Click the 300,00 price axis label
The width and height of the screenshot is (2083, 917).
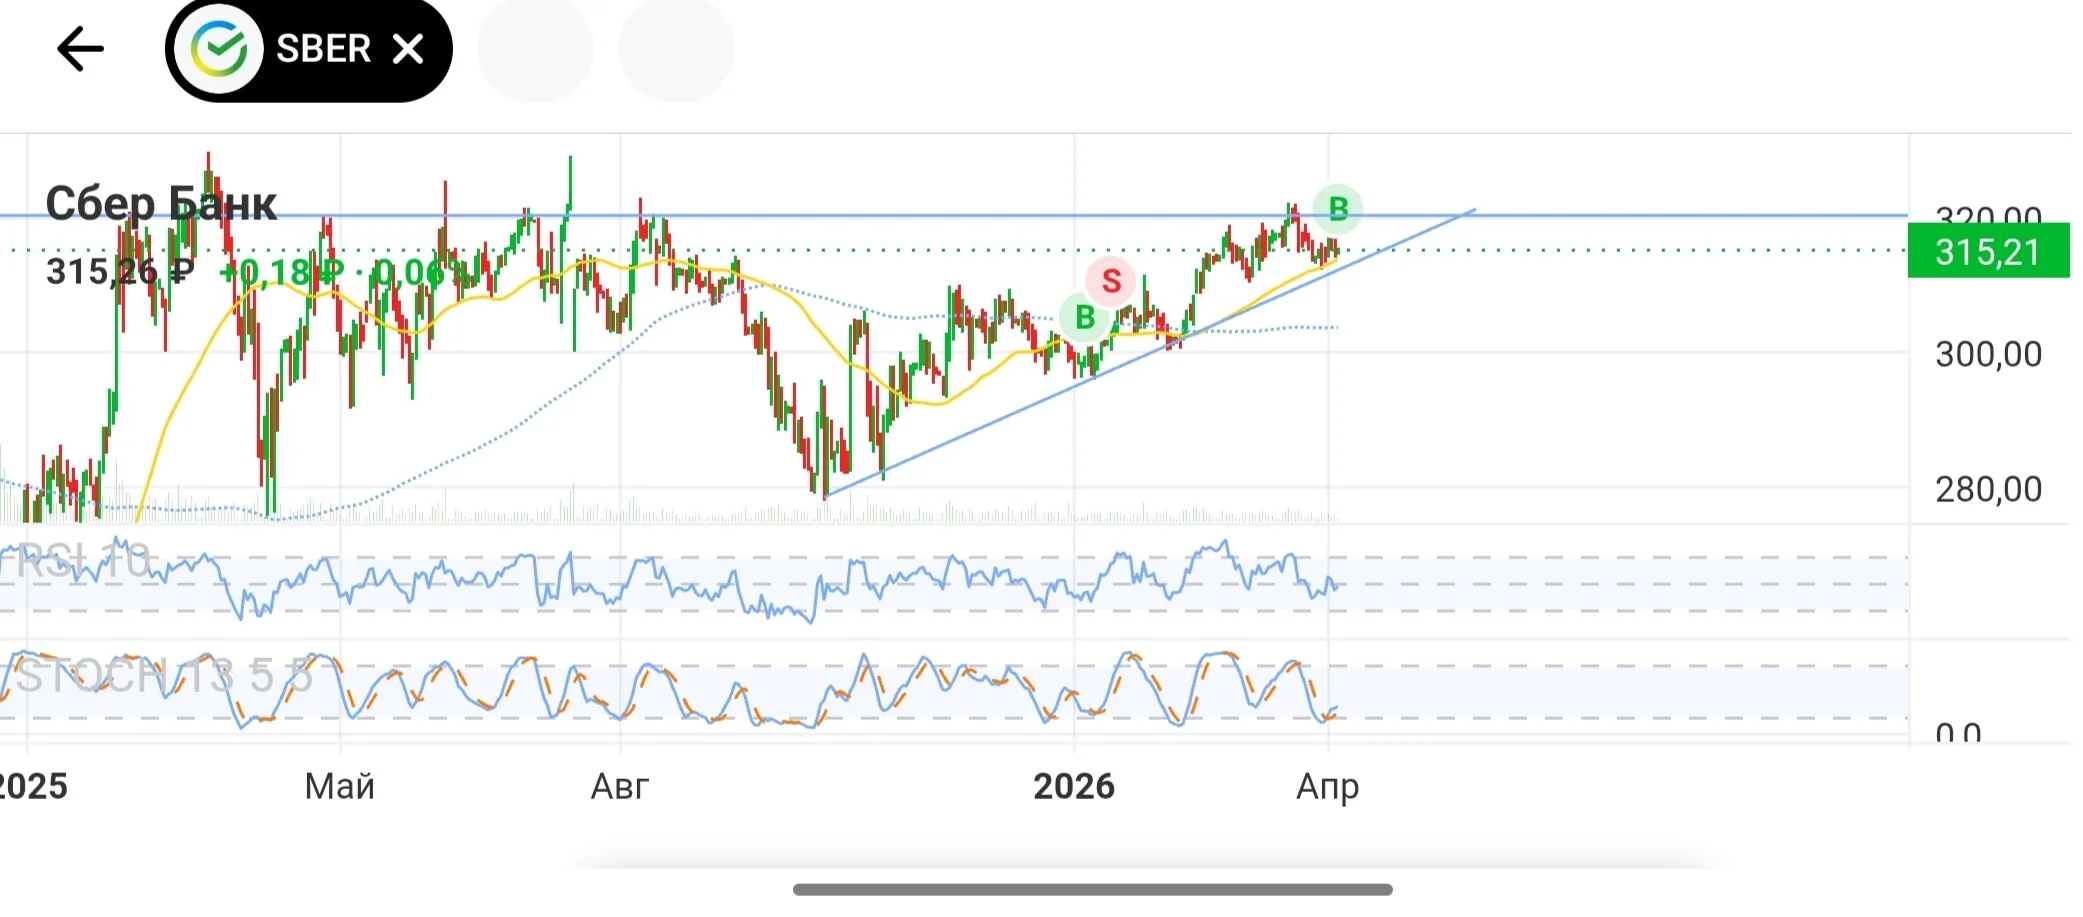(x=1988, y=354)
